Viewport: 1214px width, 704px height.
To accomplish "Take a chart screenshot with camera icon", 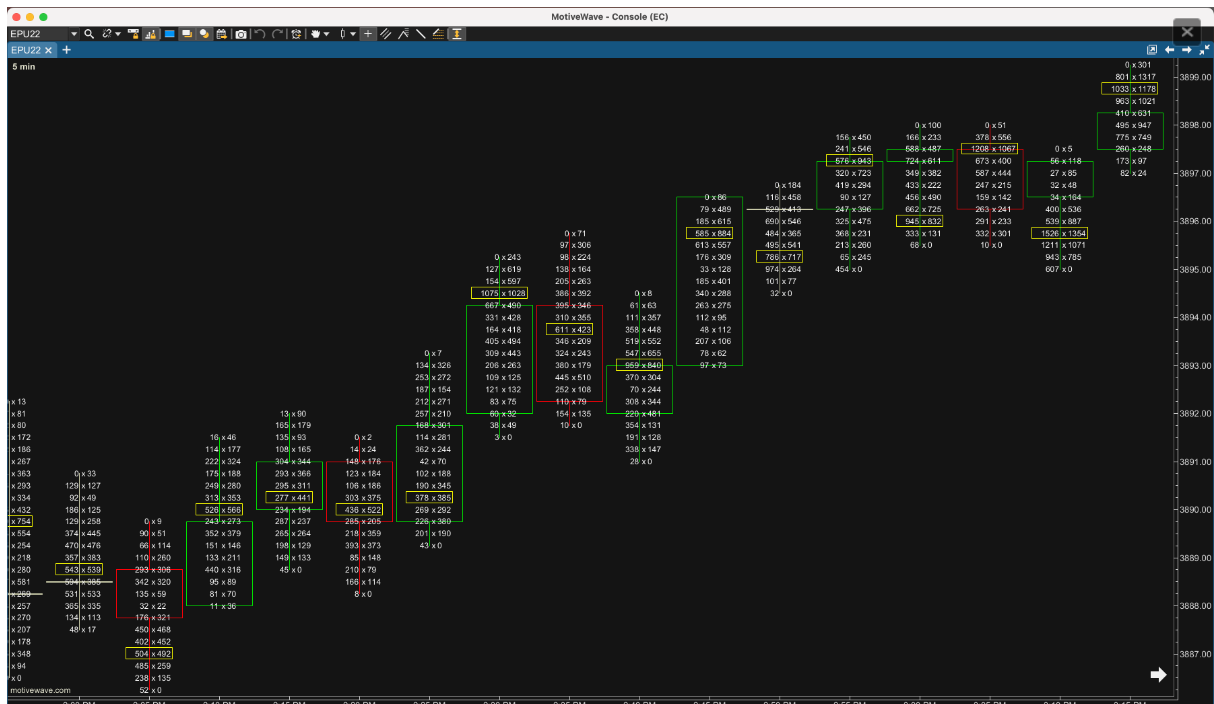I will pos(241,34).
